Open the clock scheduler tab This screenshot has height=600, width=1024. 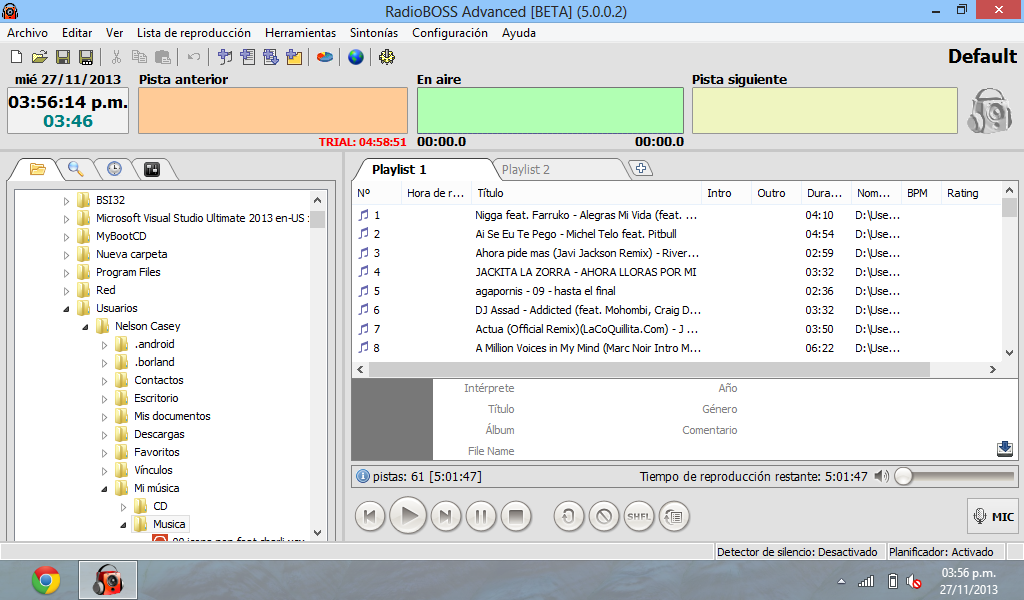tap(114, 170)
